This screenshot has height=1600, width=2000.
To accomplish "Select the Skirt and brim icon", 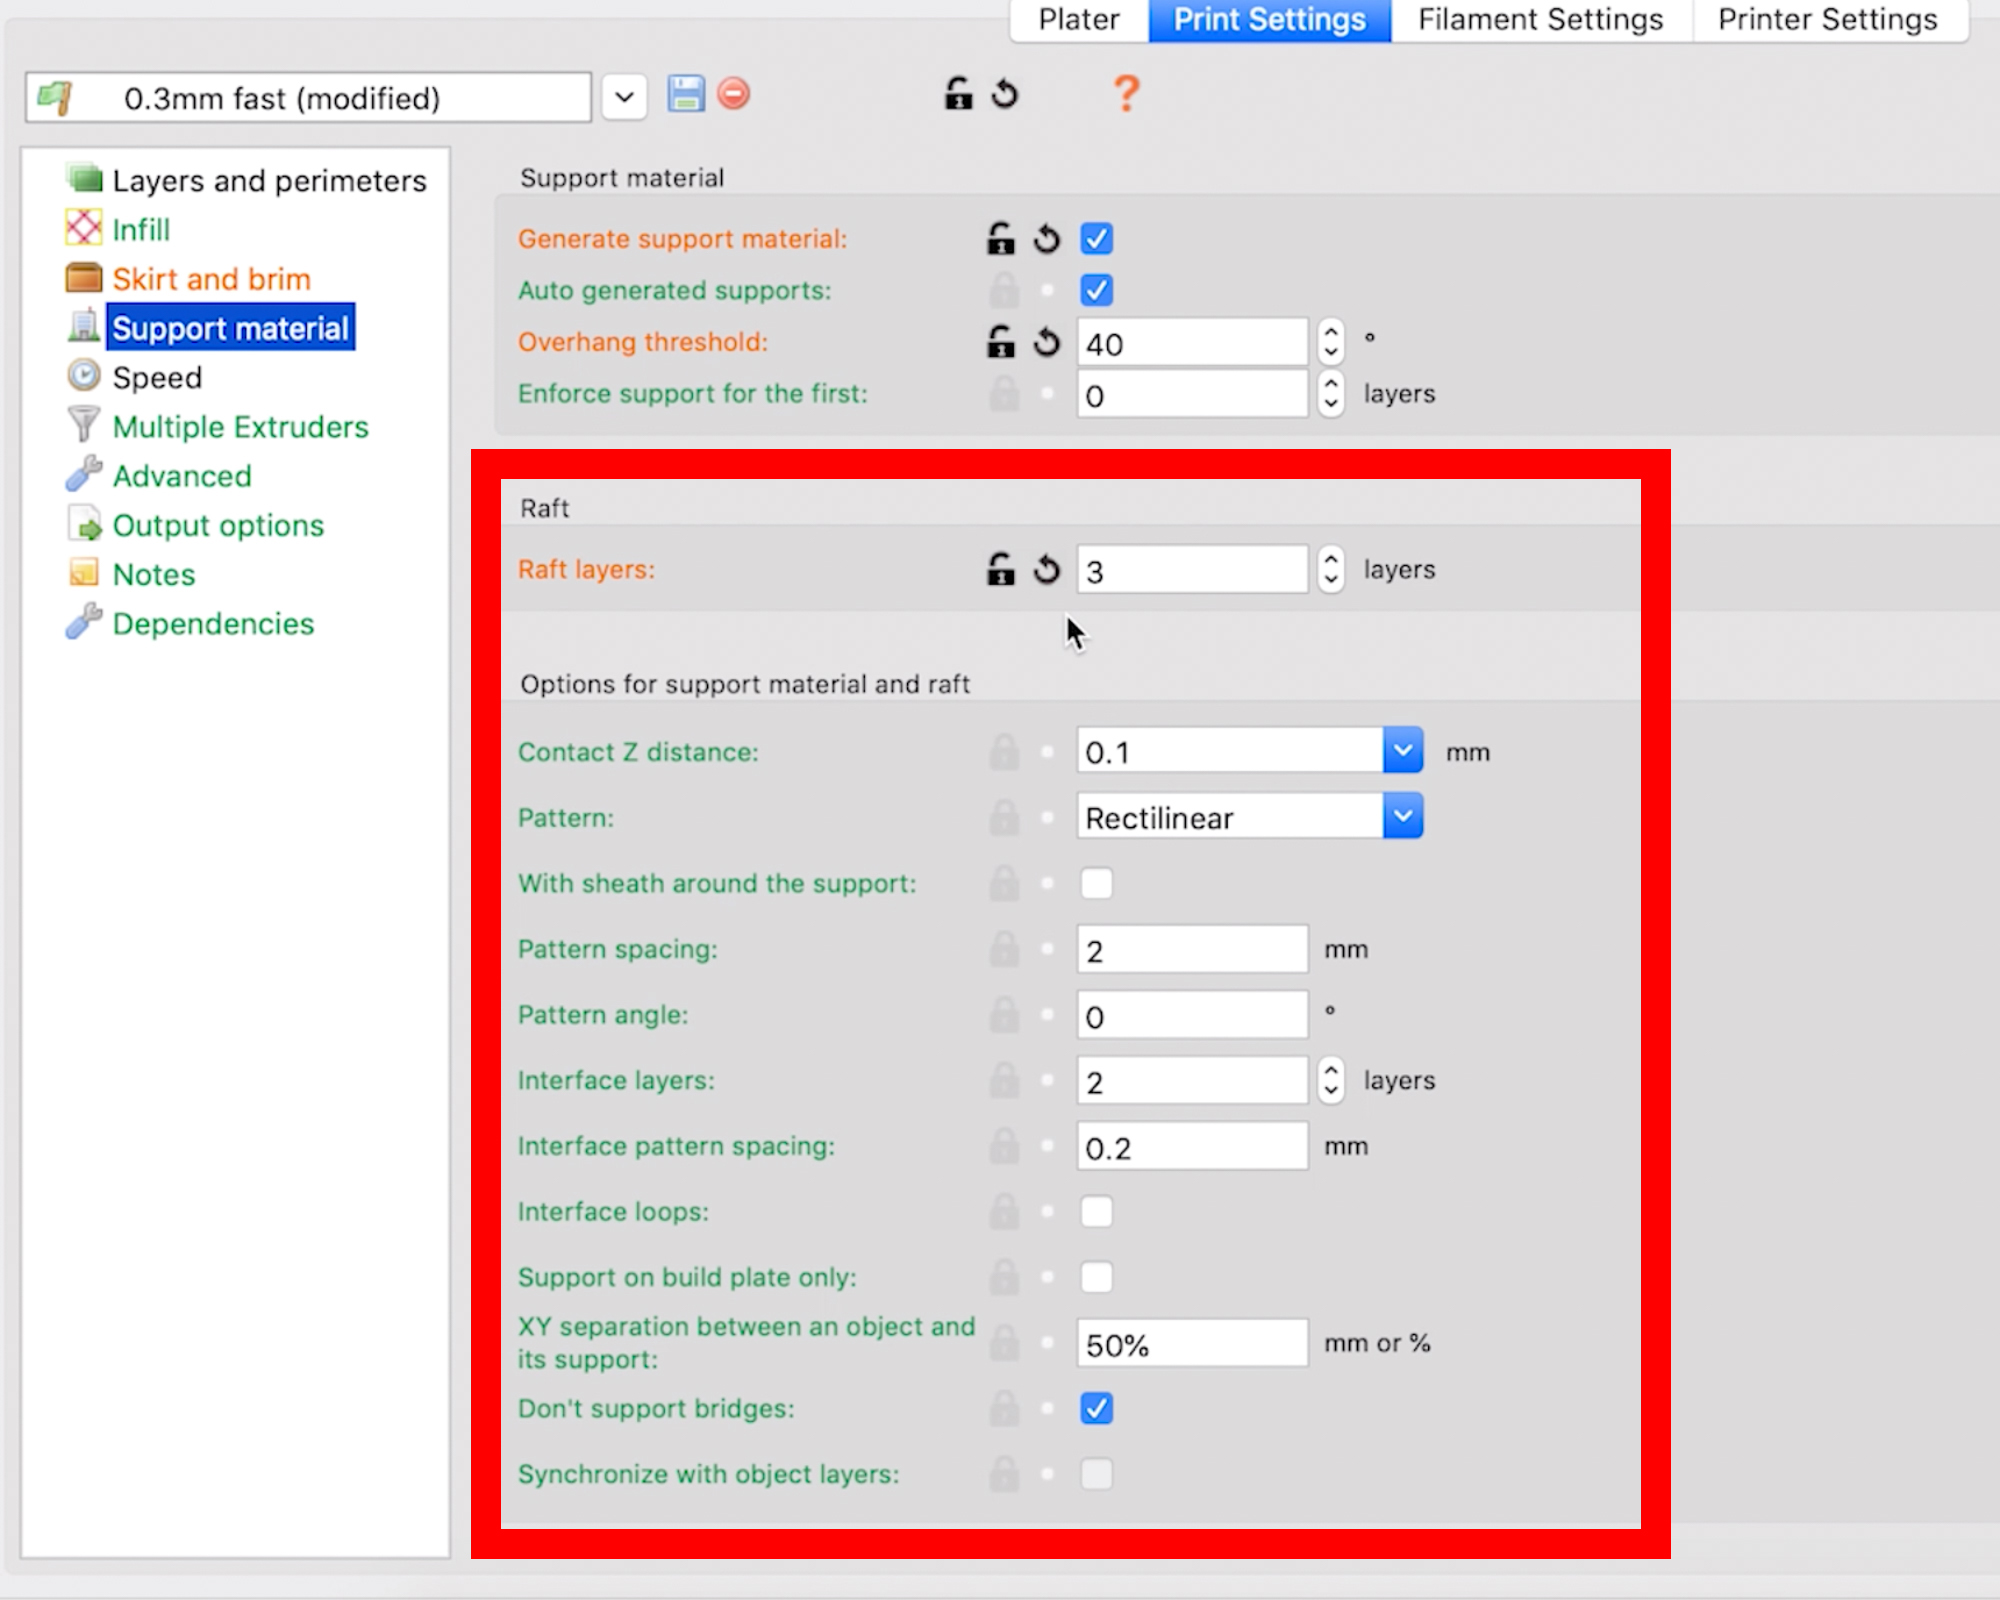I will coord(84,277).
